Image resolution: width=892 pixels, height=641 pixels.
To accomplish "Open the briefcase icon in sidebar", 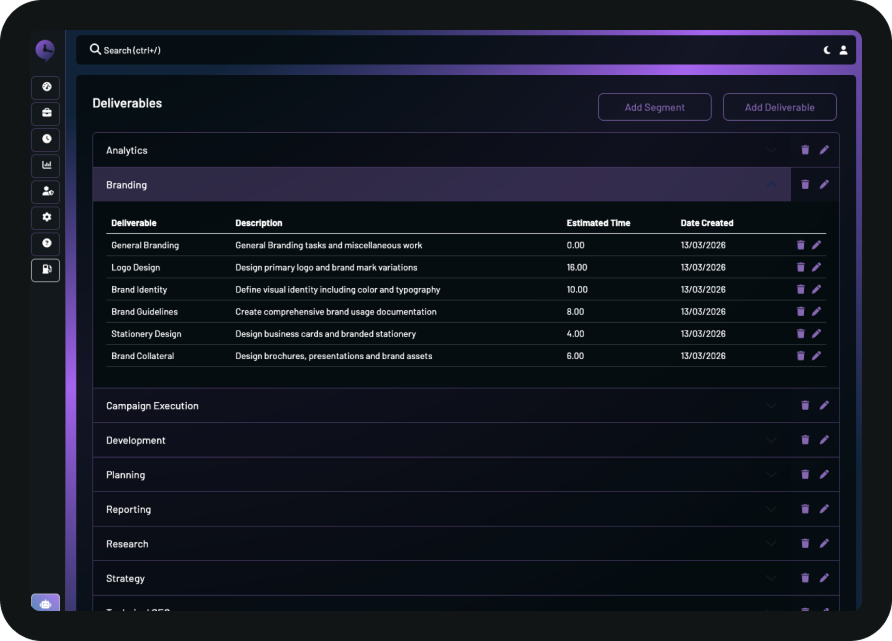I will pos(46,113).
